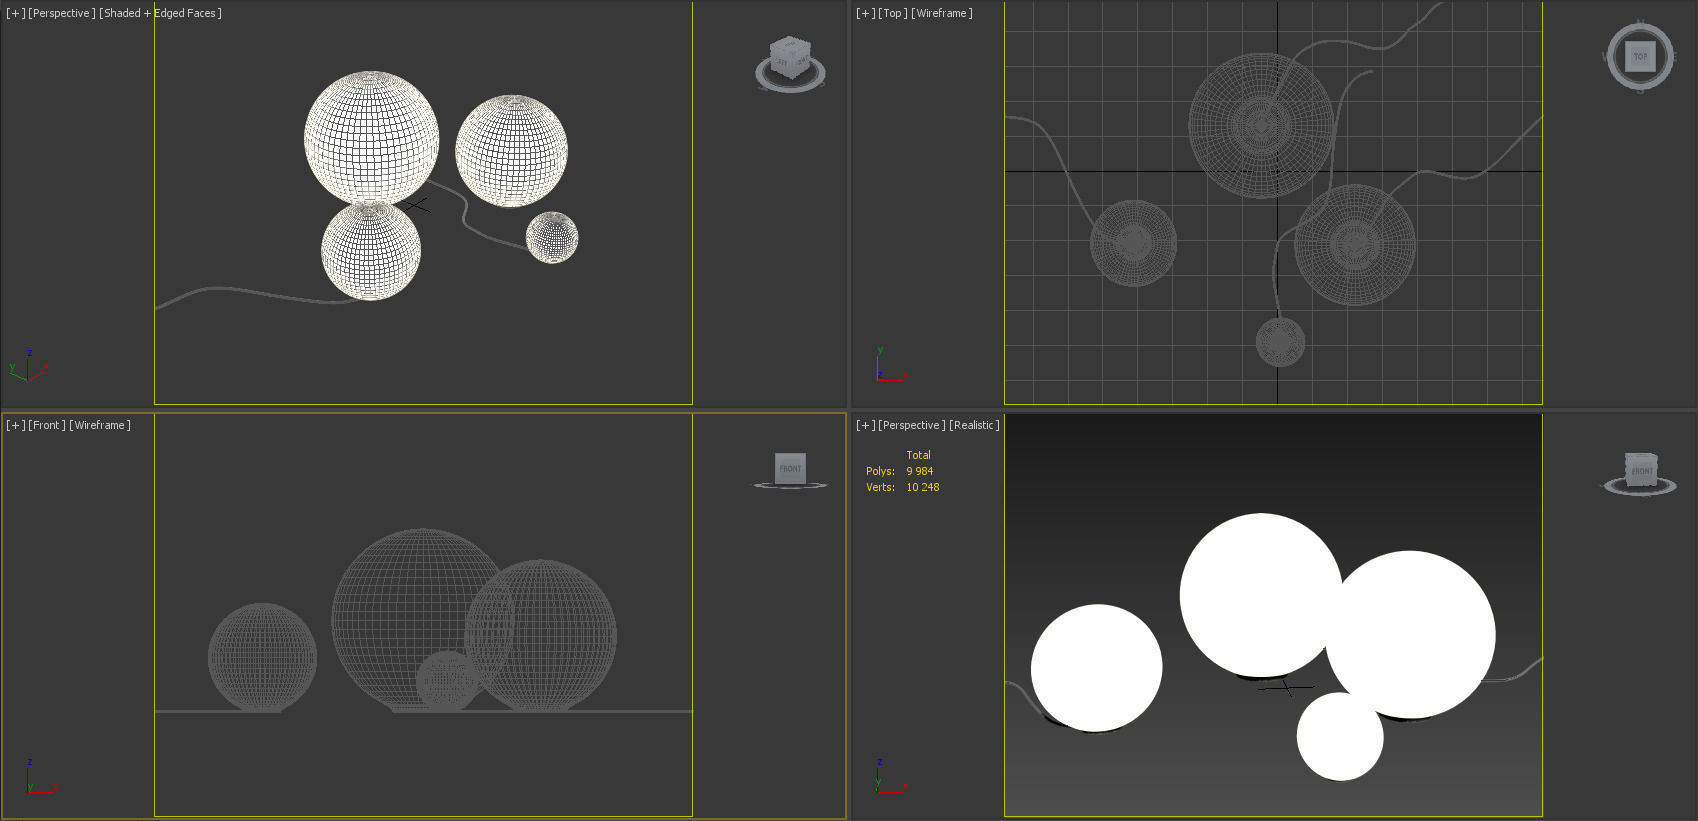
Task: Open the [Wireframe] shading menu in the Front viewport
Action: (99, 425)
